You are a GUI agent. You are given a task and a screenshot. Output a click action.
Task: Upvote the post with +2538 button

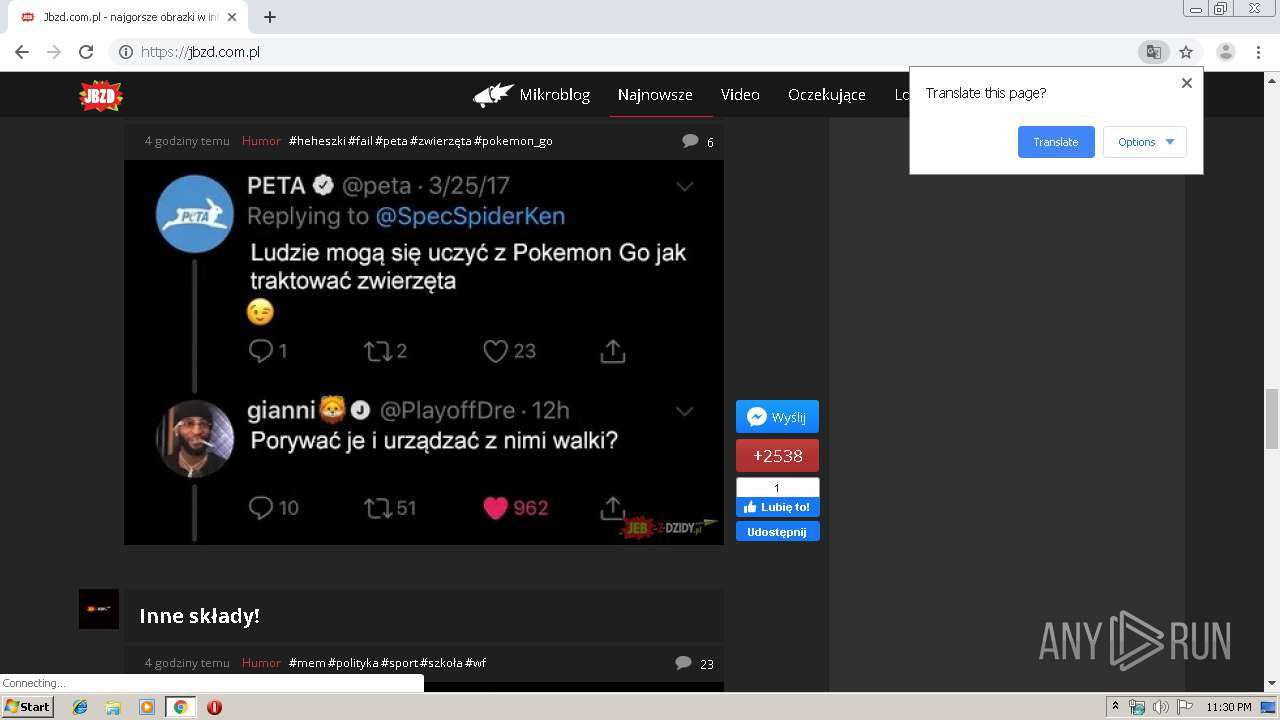777,455
